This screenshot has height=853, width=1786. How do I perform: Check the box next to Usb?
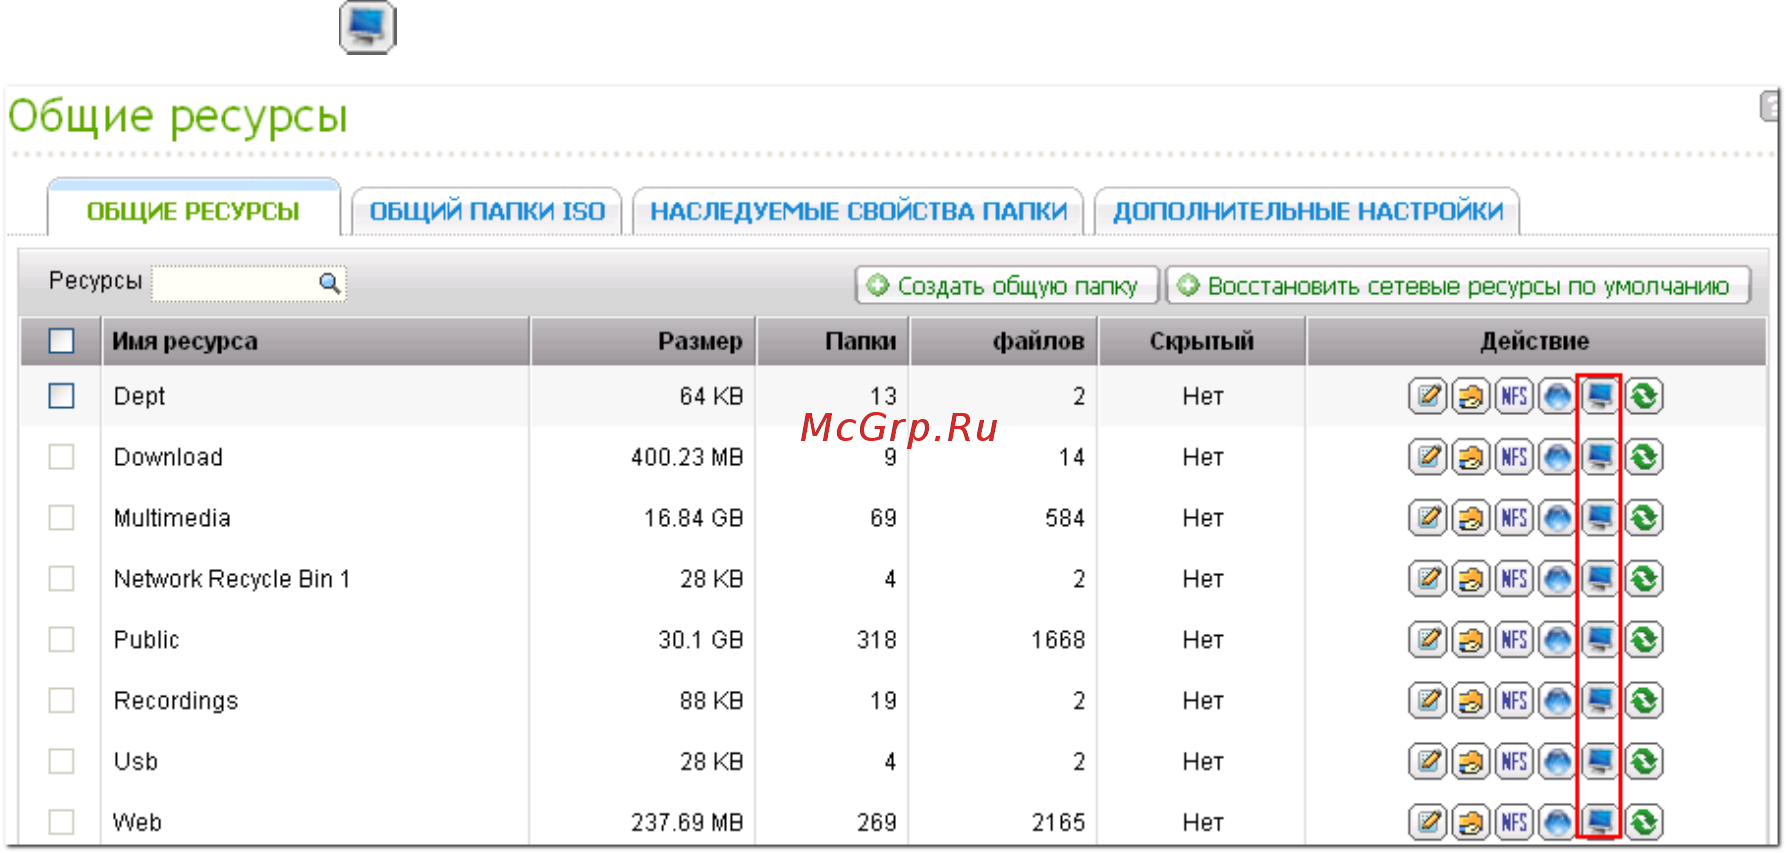click(x=61, y=762)
